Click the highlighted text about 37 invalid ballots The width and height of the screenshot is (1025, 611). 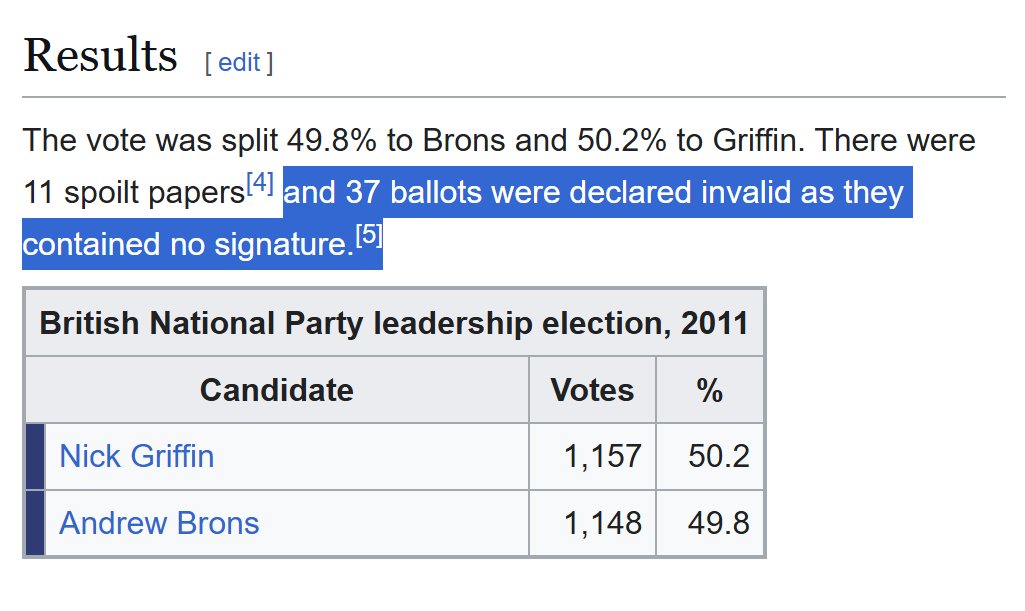(x=594, y=193)
